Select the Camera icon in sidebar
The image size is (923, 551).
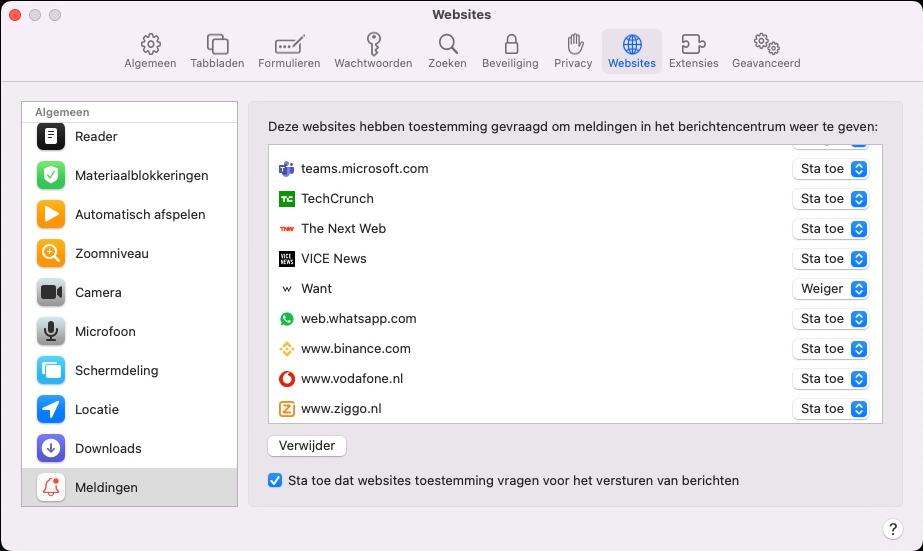(x=51, y=293)
